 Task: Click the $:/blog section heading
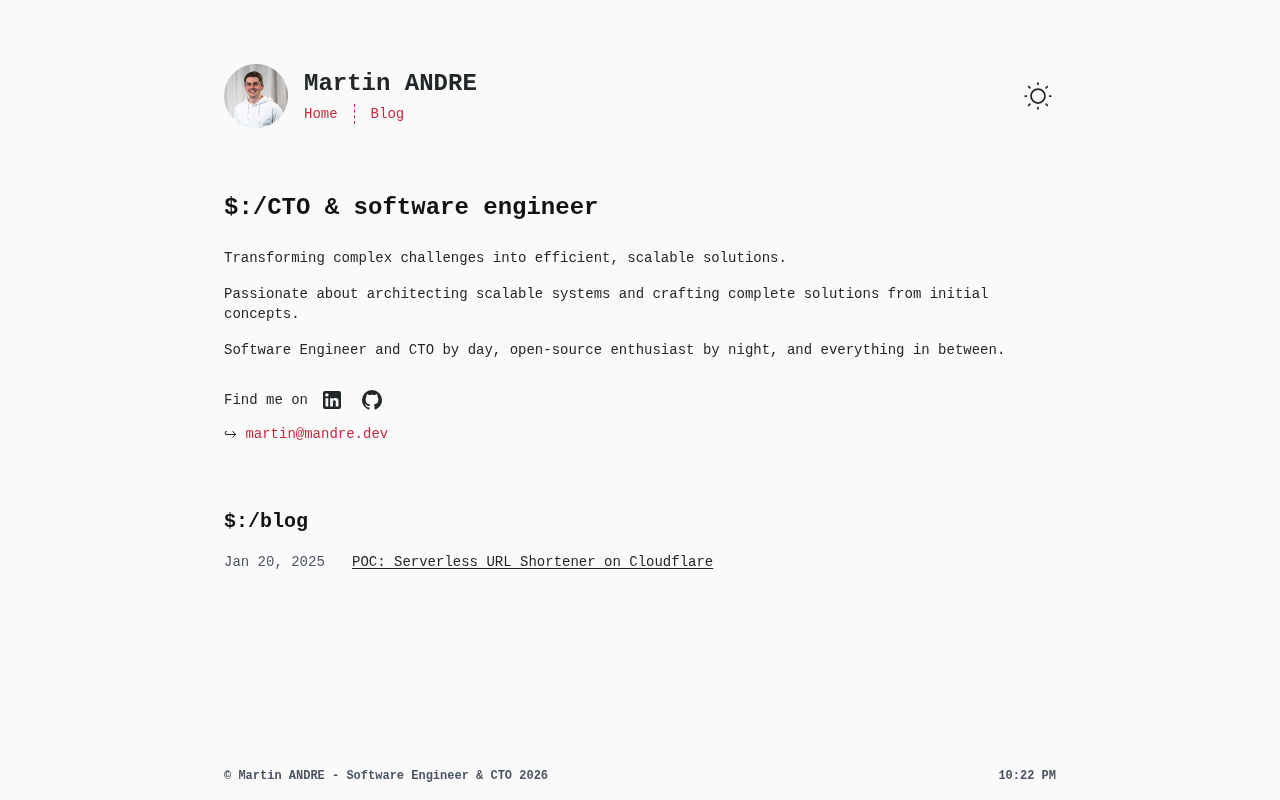pyautogui.click(x=266, y=521)
